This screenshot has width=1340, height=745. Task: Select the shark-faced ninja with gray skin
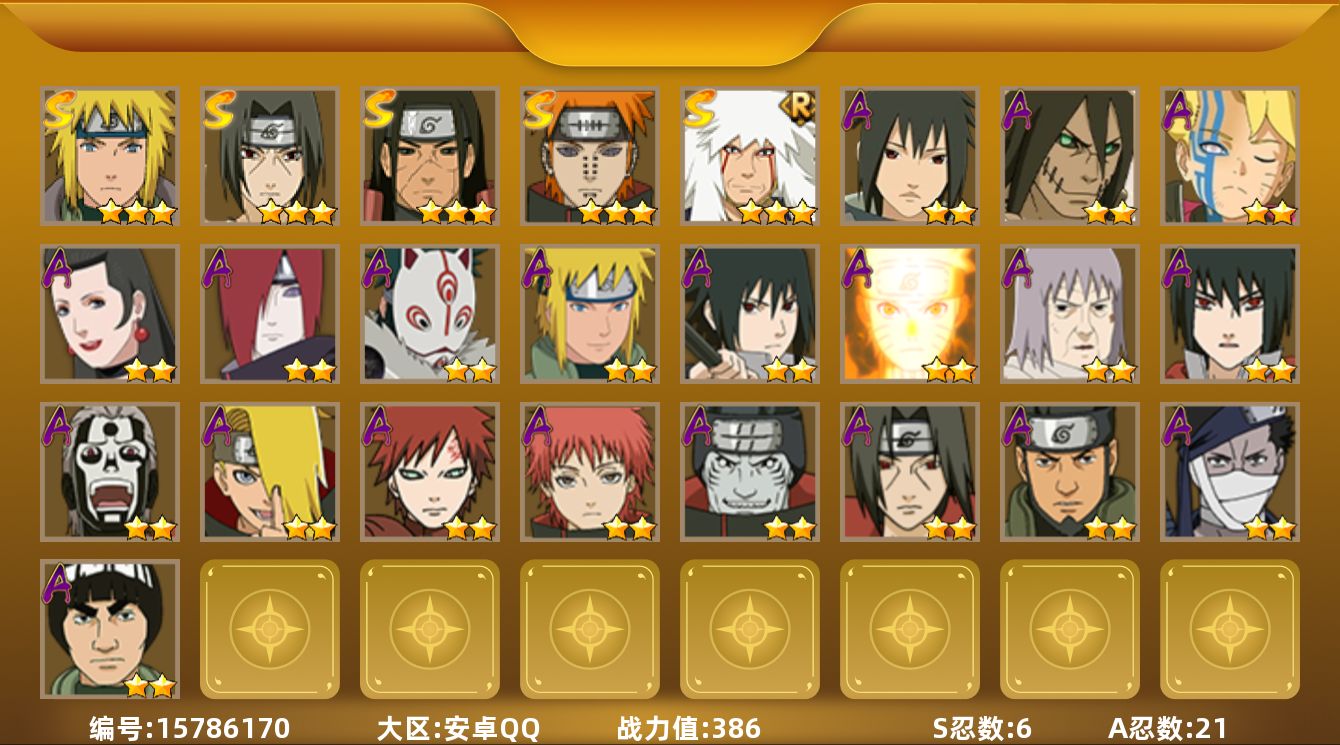[750, 472]
